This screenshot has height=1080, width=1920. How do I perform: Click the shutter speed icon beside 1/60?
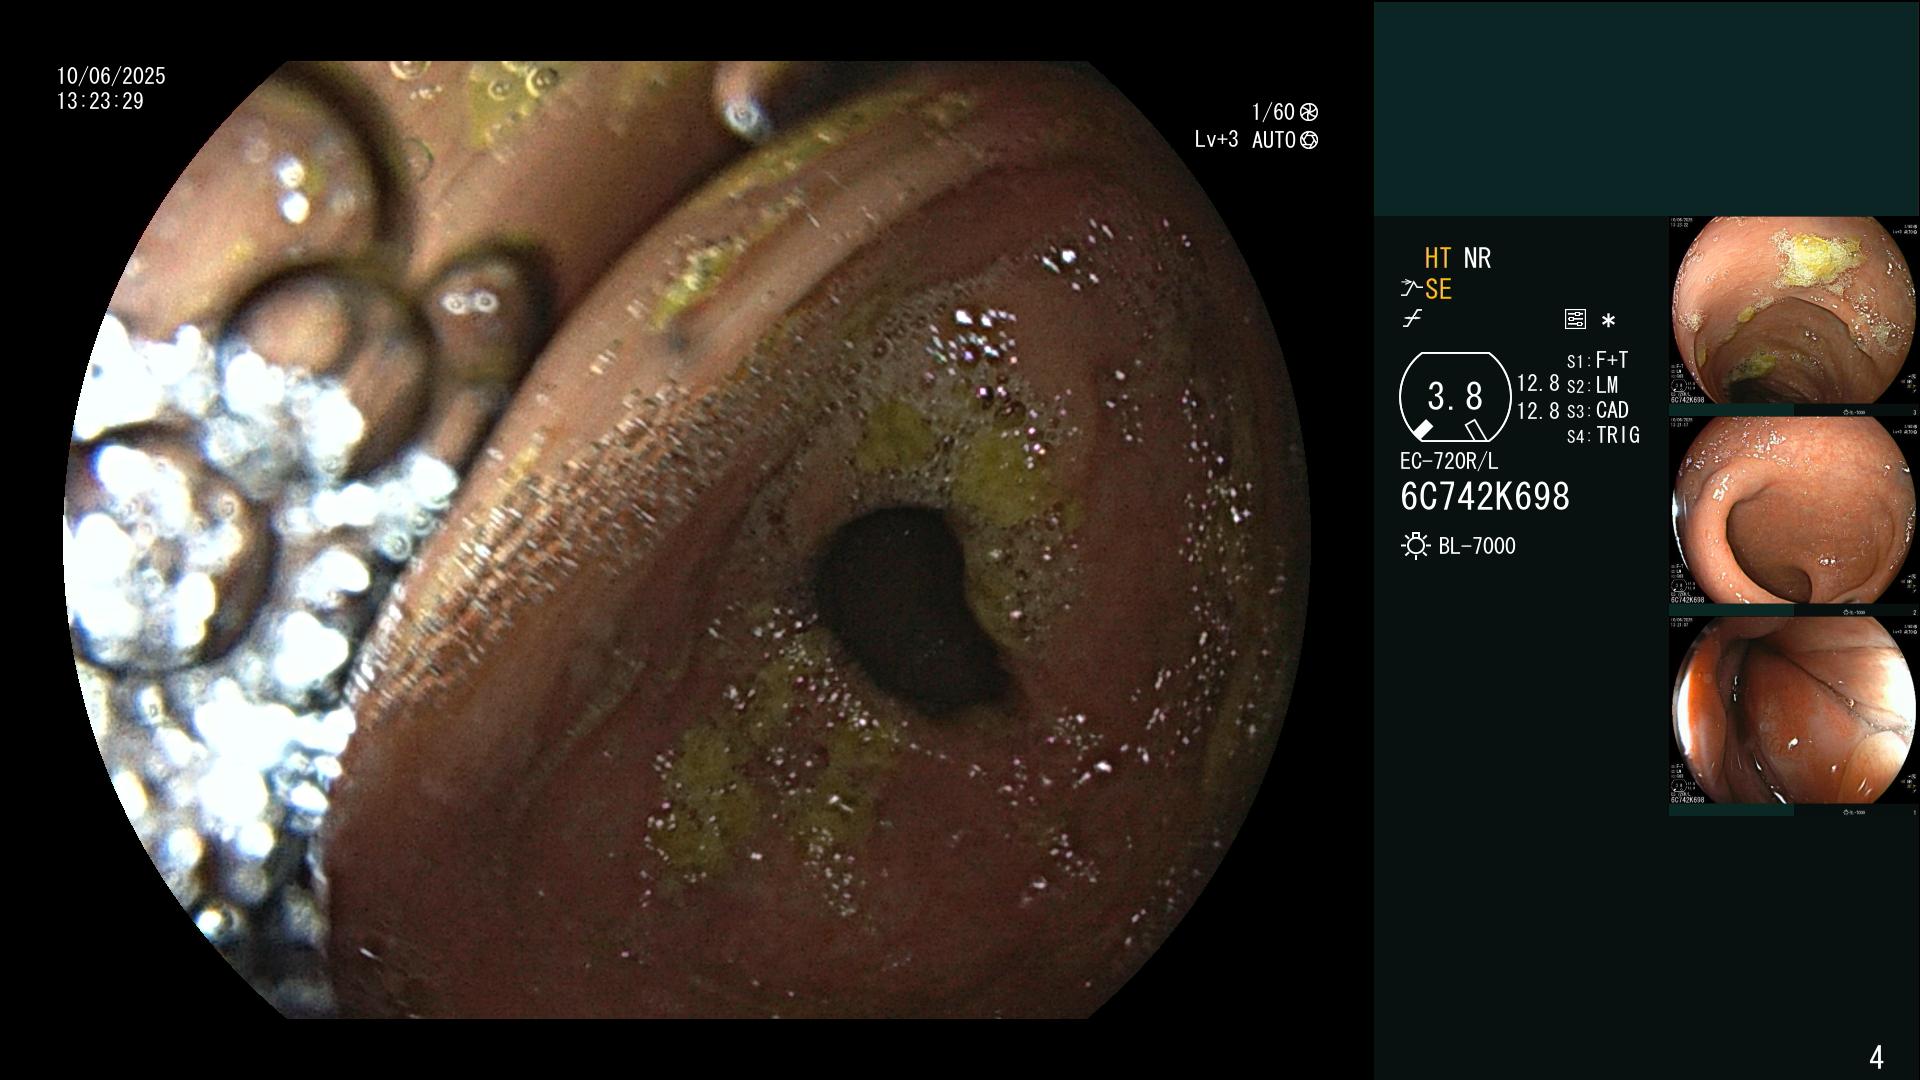click(1309, 112)
